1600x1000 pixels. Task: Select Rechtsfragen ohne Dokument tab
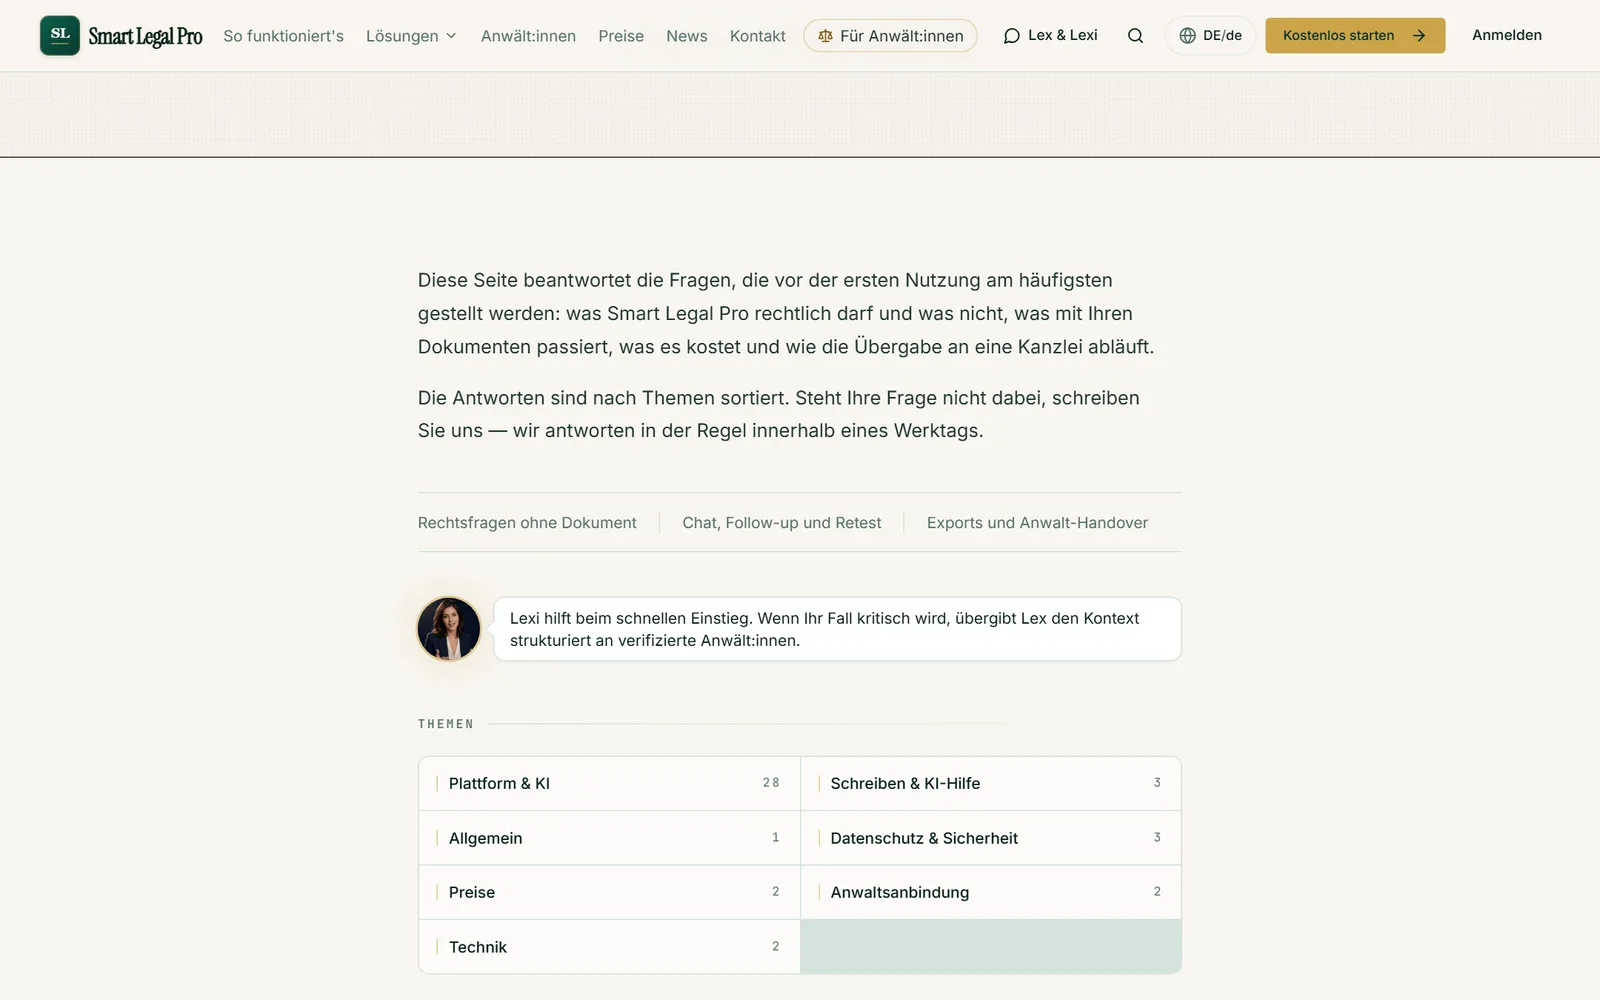point(527,522)
